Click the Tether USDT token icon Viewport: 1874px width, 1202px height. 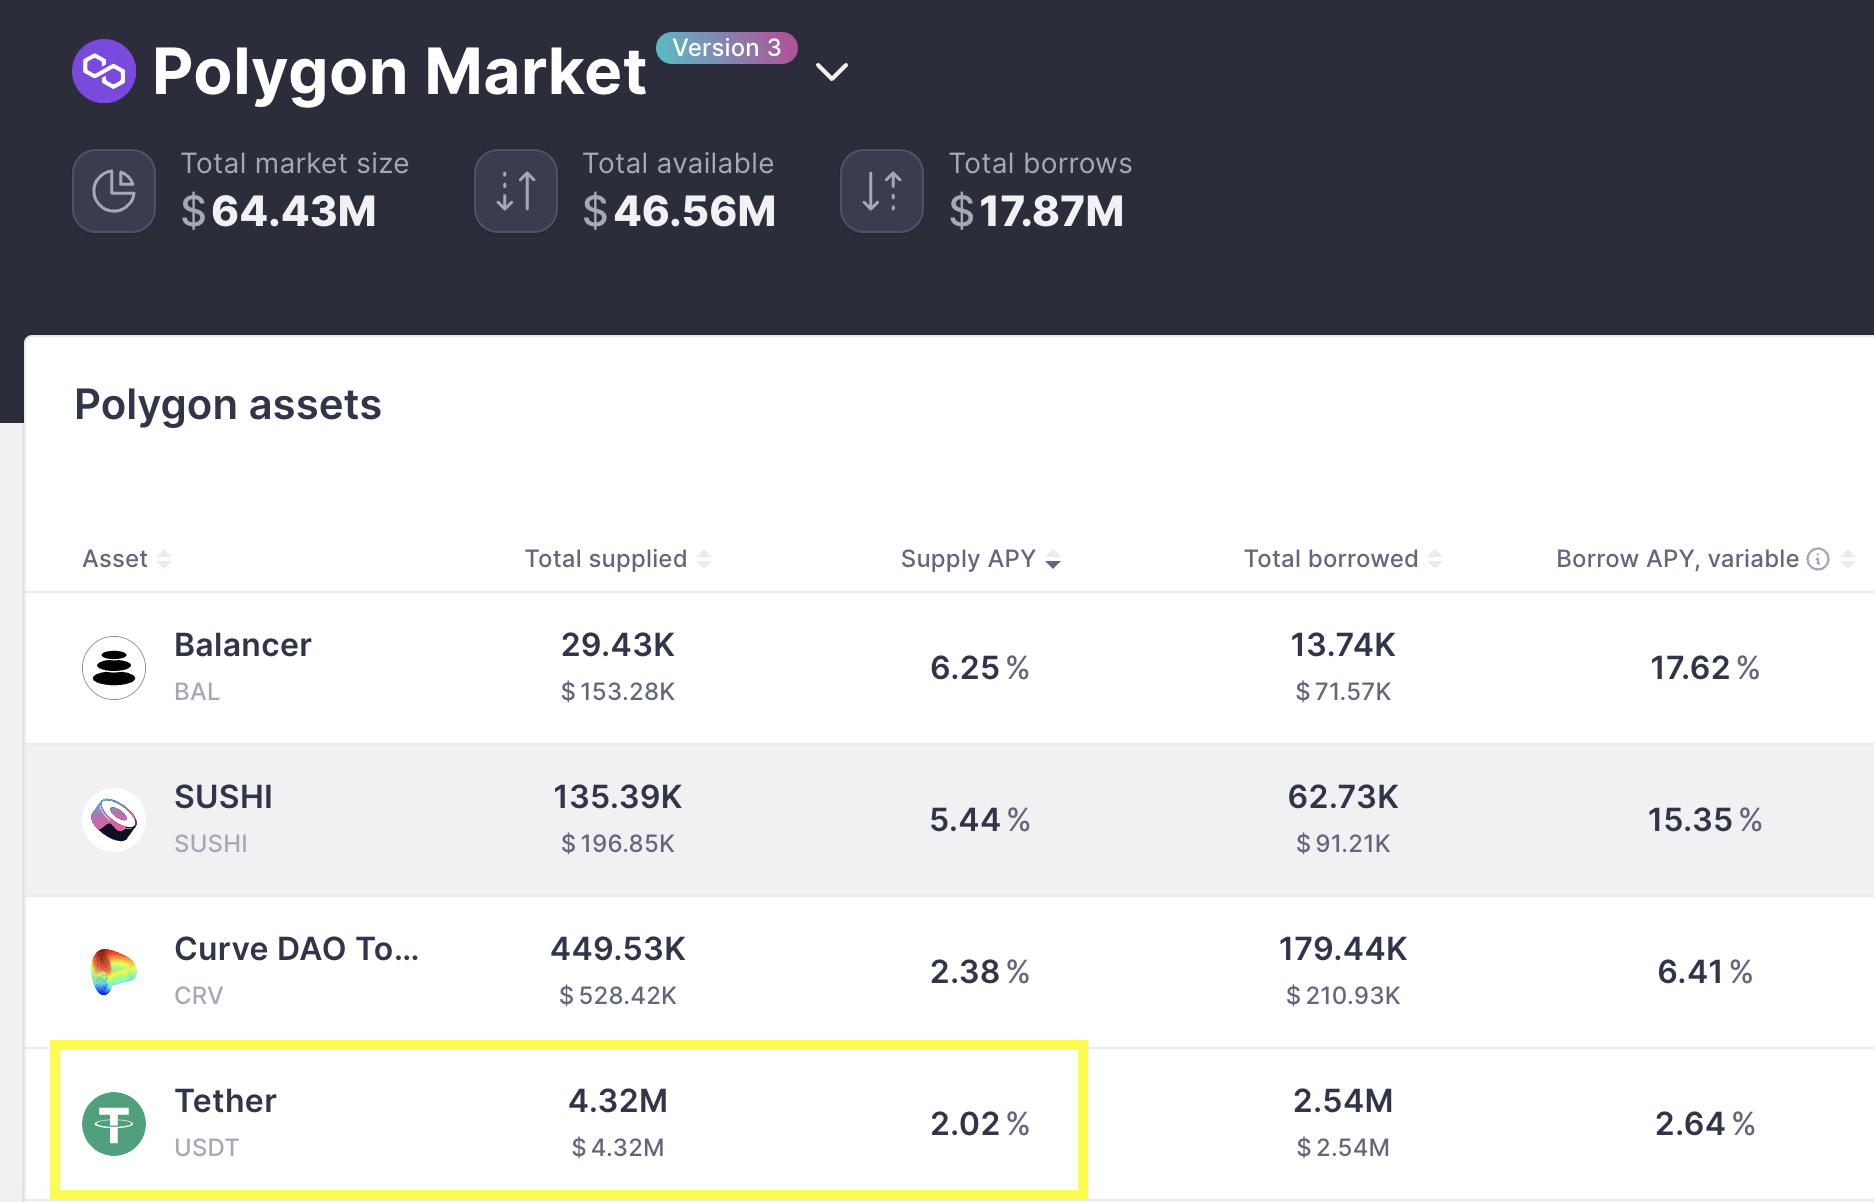(x=114, y=1124)
